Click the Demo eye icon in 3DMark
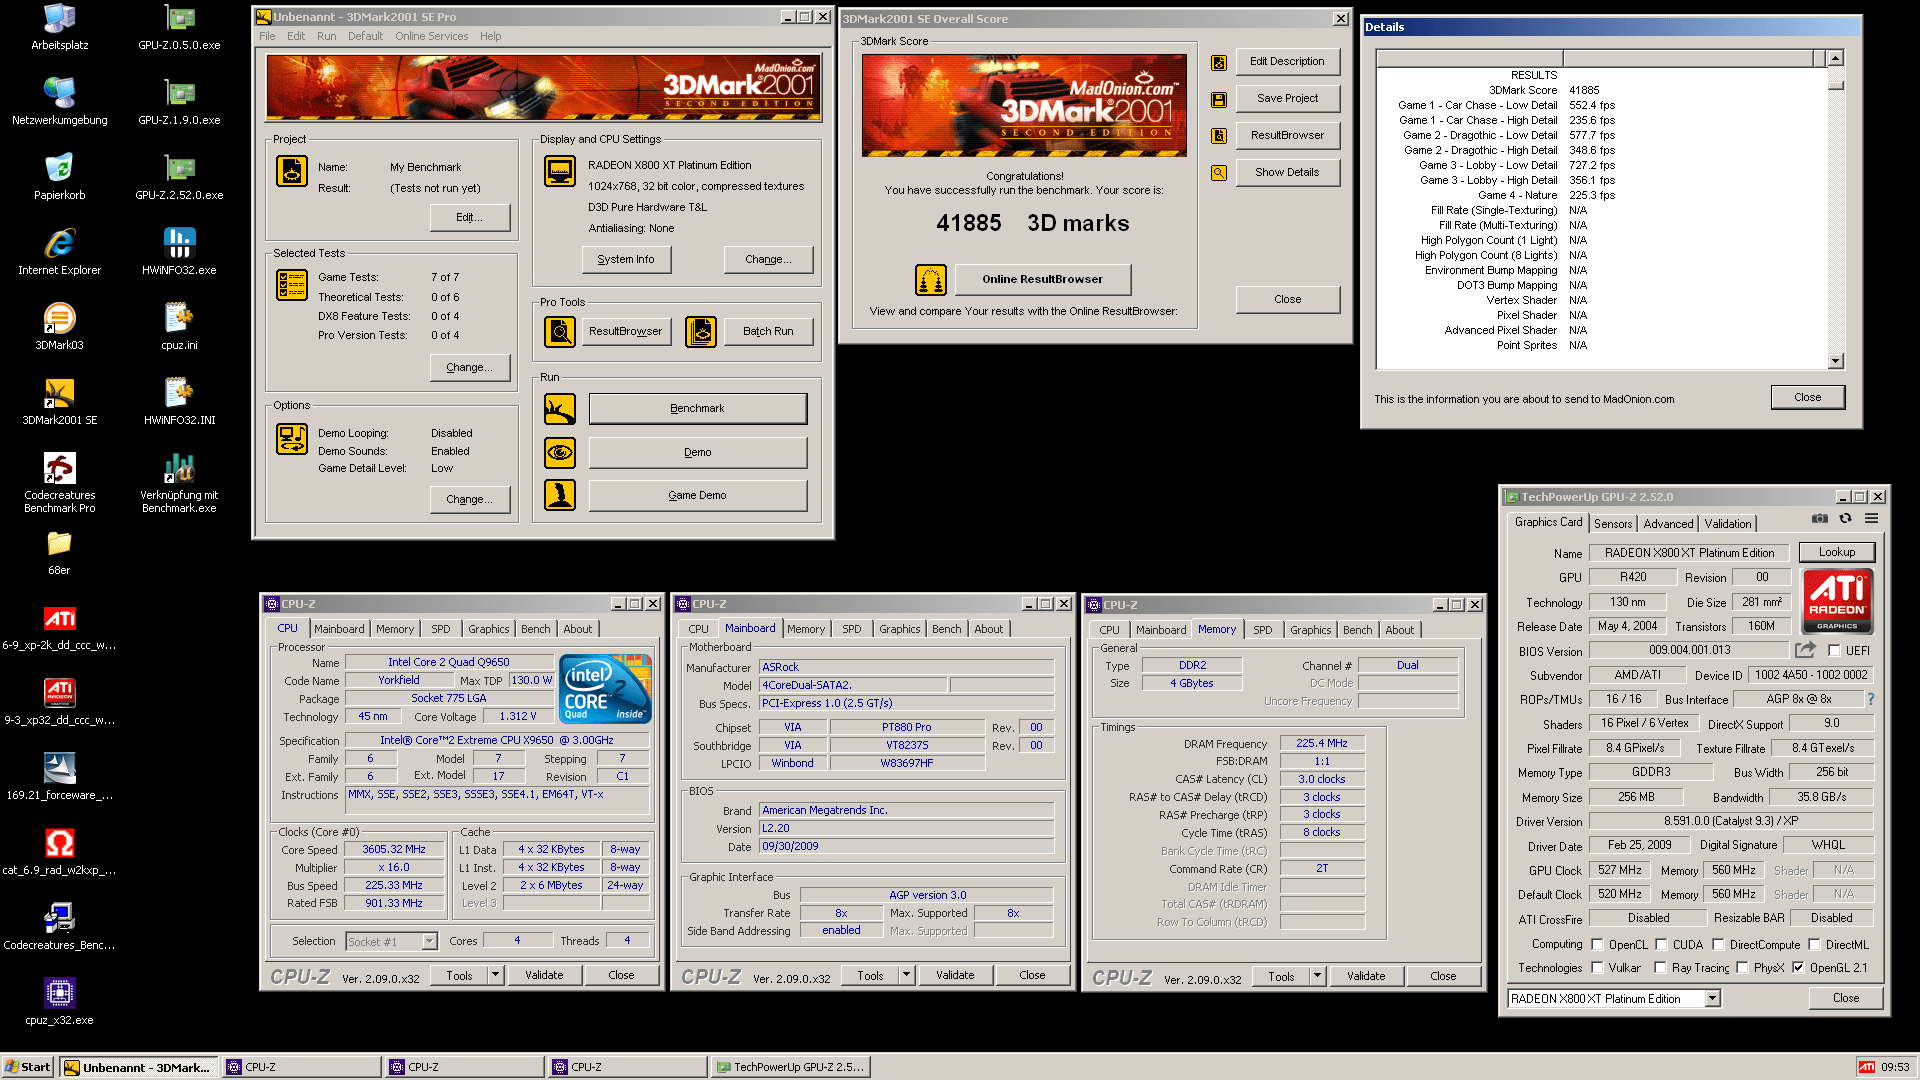The height and width of the screenshot is (1080, 1920). pos(560,452)
